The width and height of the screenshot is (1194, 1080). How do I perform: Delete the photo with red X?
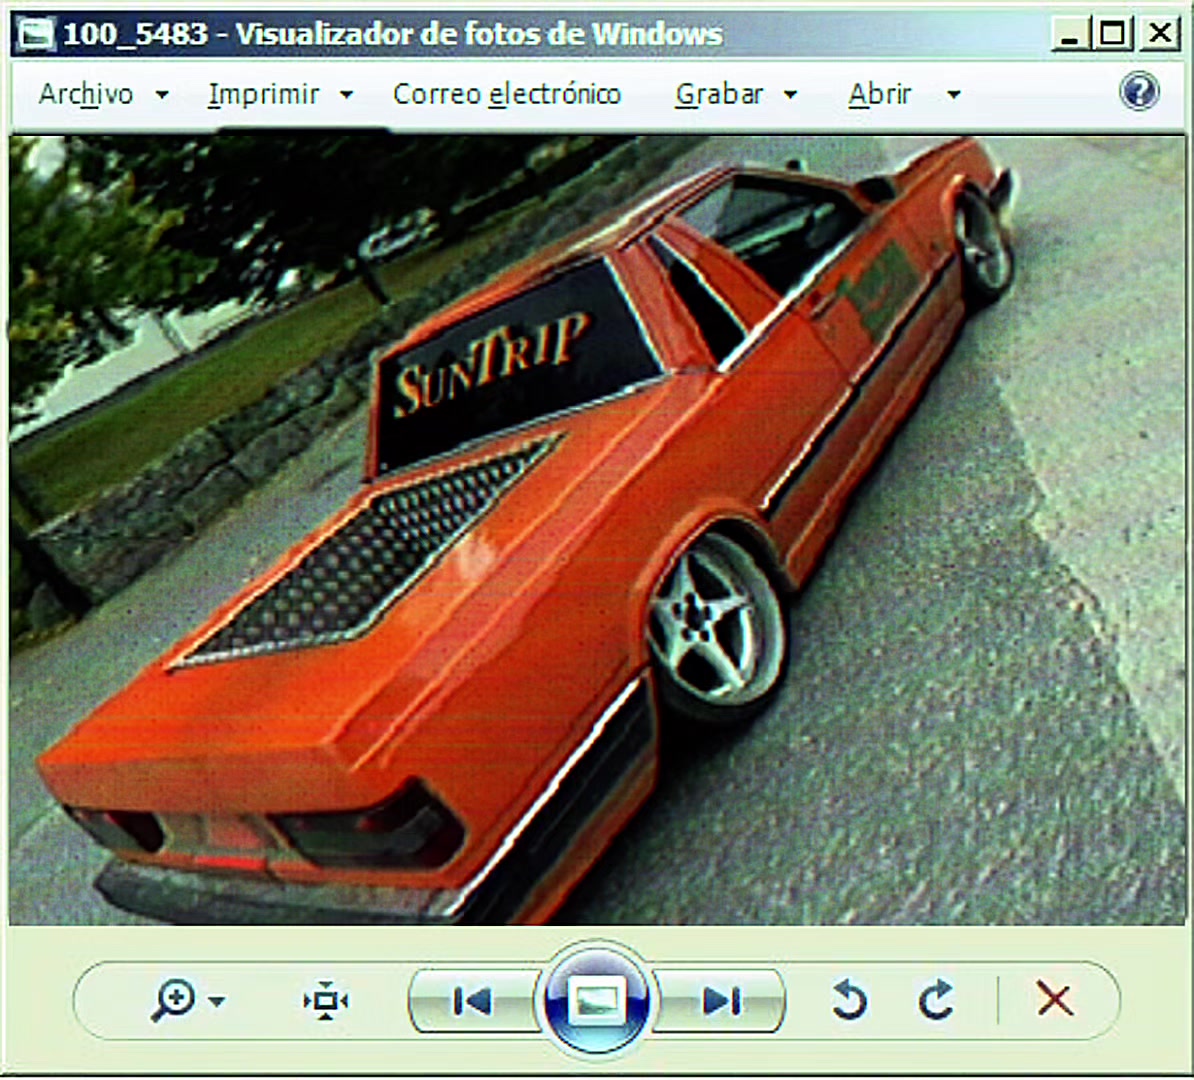[1055, 999]
